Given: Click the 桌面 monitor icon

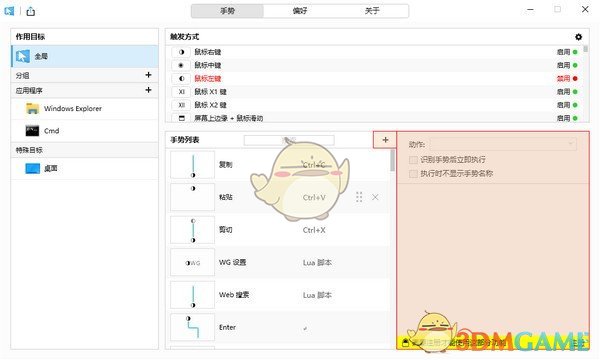Looking at the screenshot, I should pyautogui.click(x=33, y=168).
